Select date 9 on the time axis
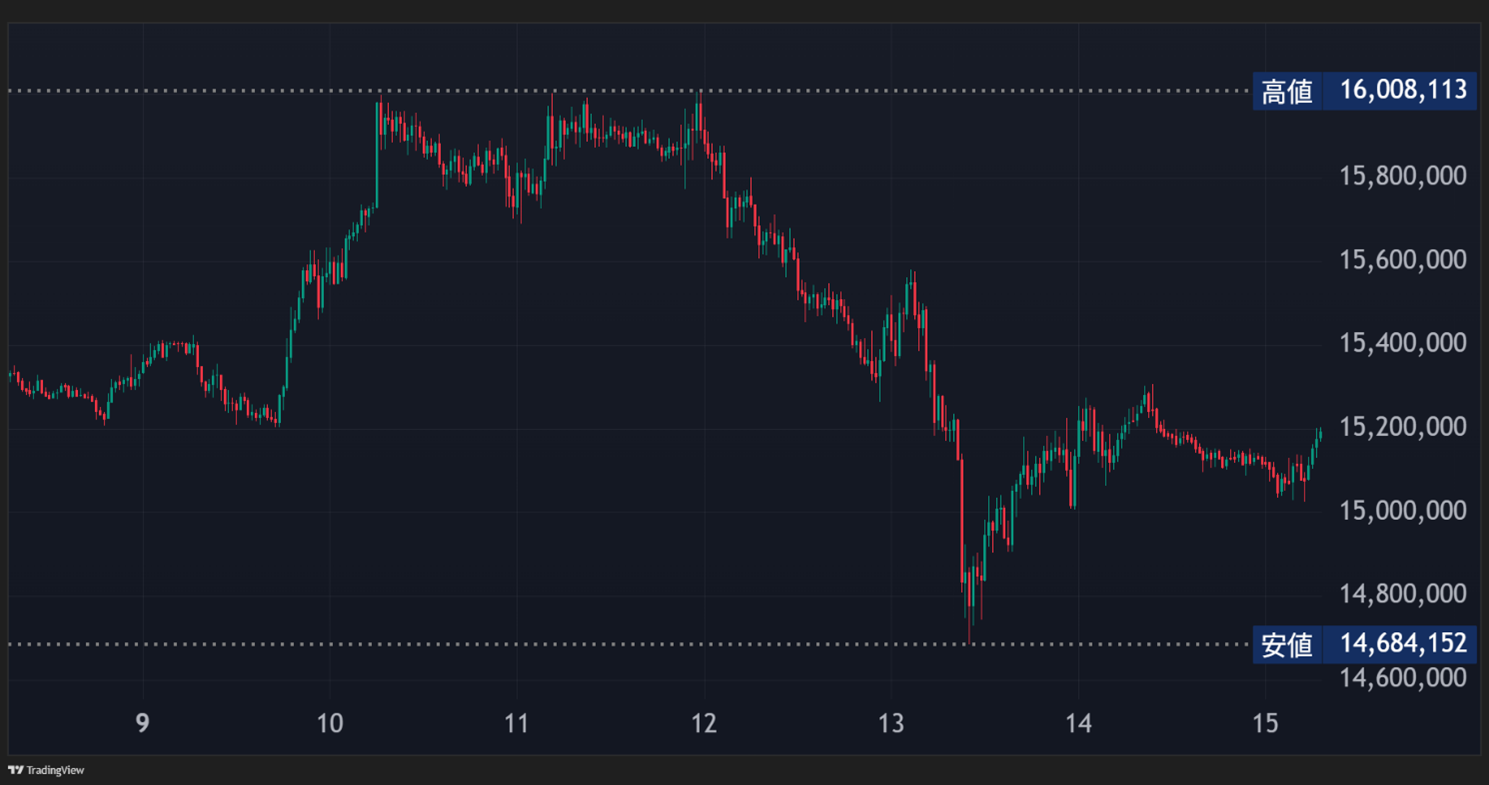 (x=143, y=723)
